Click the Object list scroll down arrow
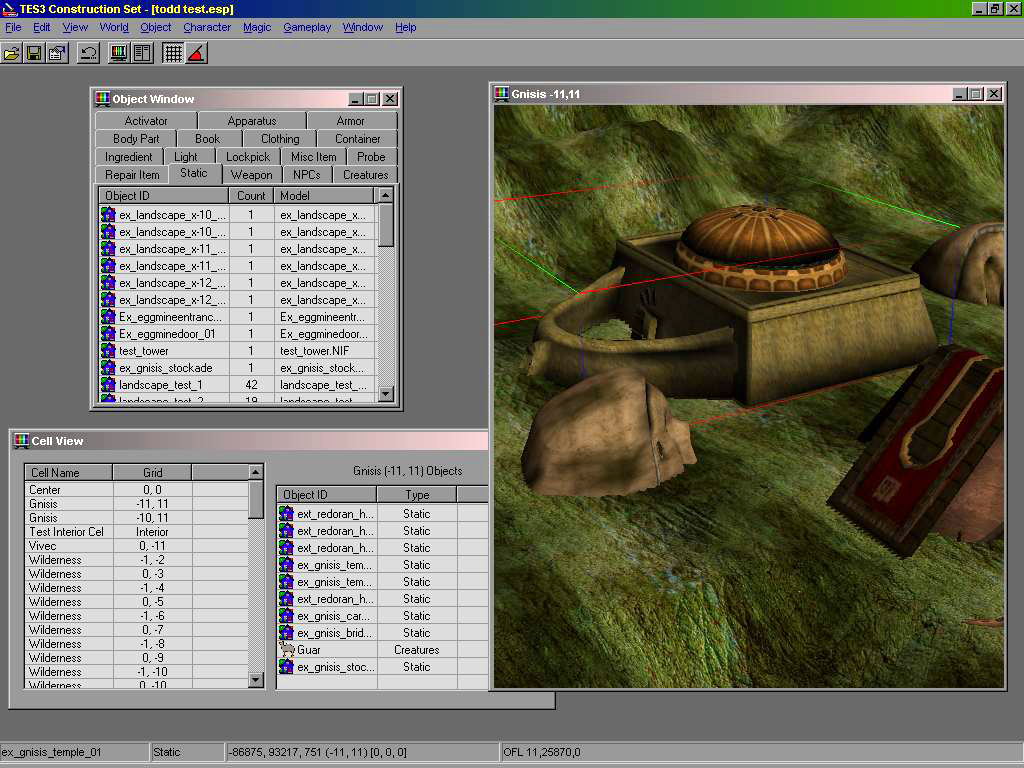1024x768 pixels. pos(386,394)
